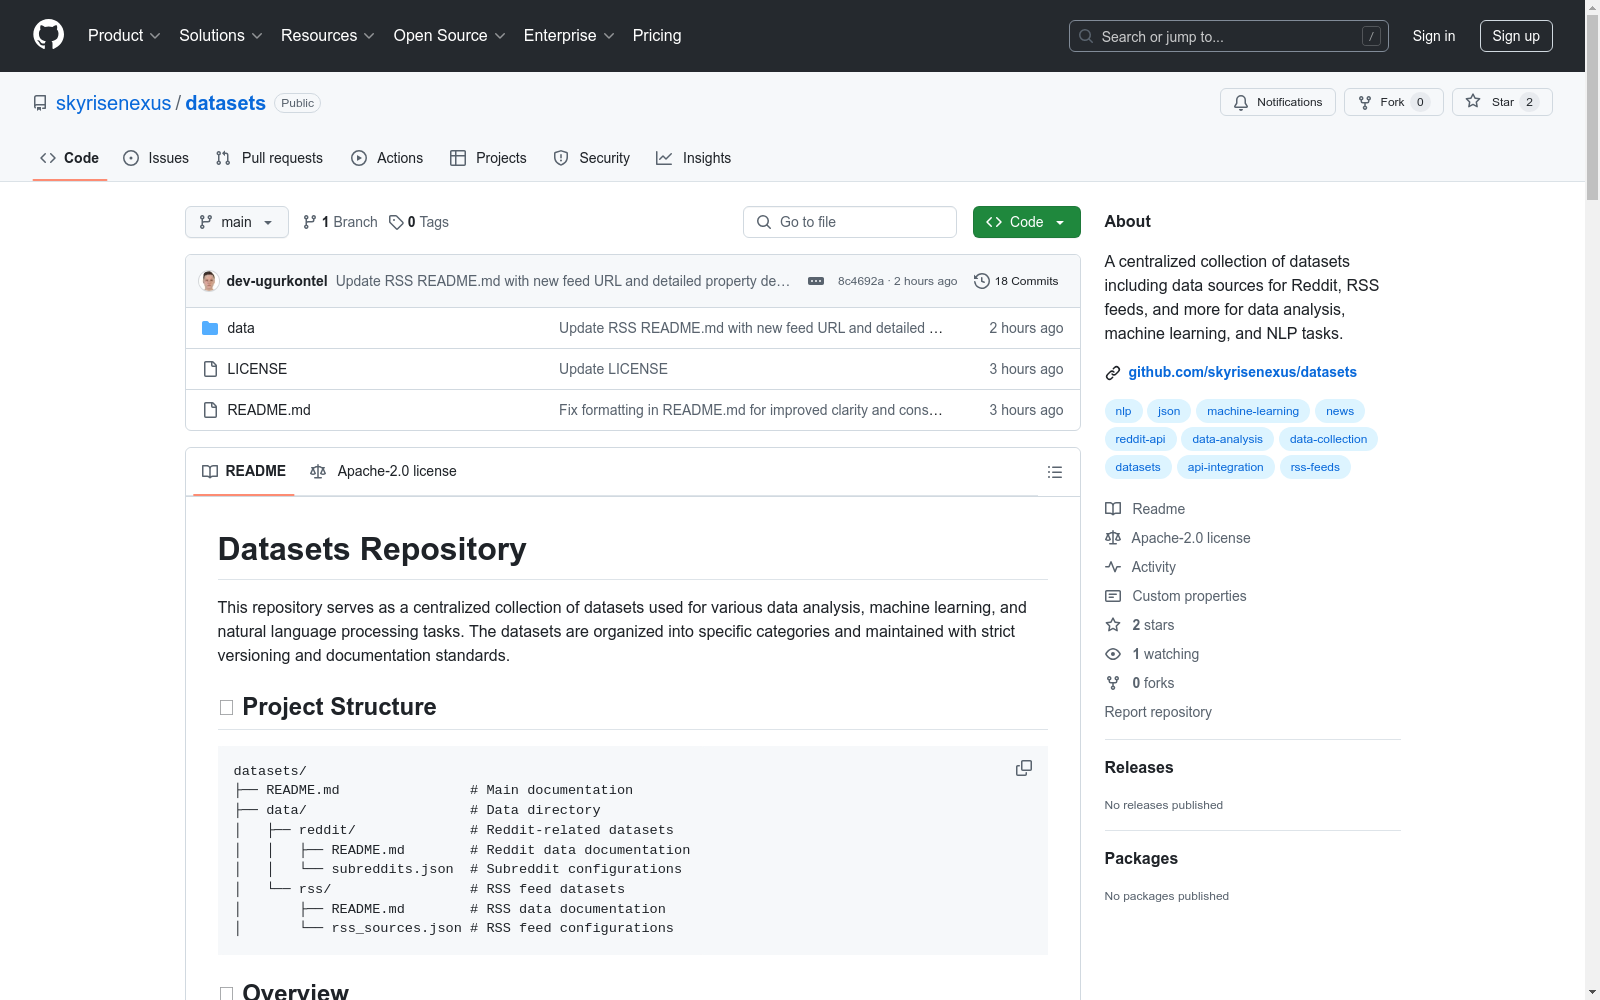Open the 8c4692a commit hash link
This screenshot has height=1000, width=1600.
(x=861, y=281)
